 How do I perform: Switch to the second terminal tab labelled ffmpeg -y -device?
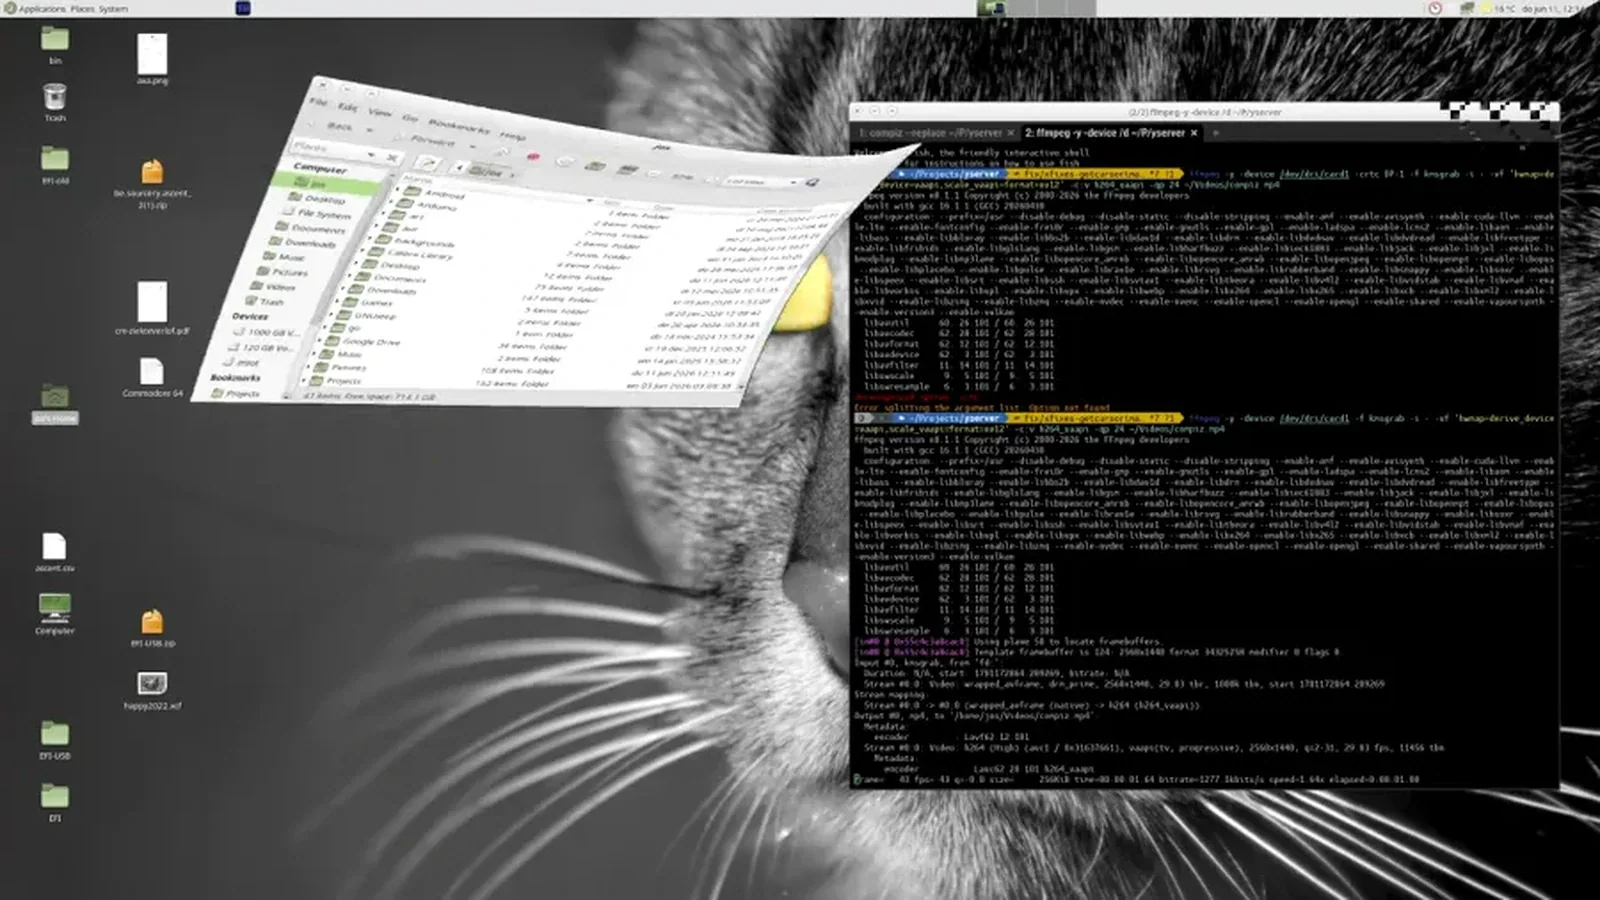(x=1112, y=132)
